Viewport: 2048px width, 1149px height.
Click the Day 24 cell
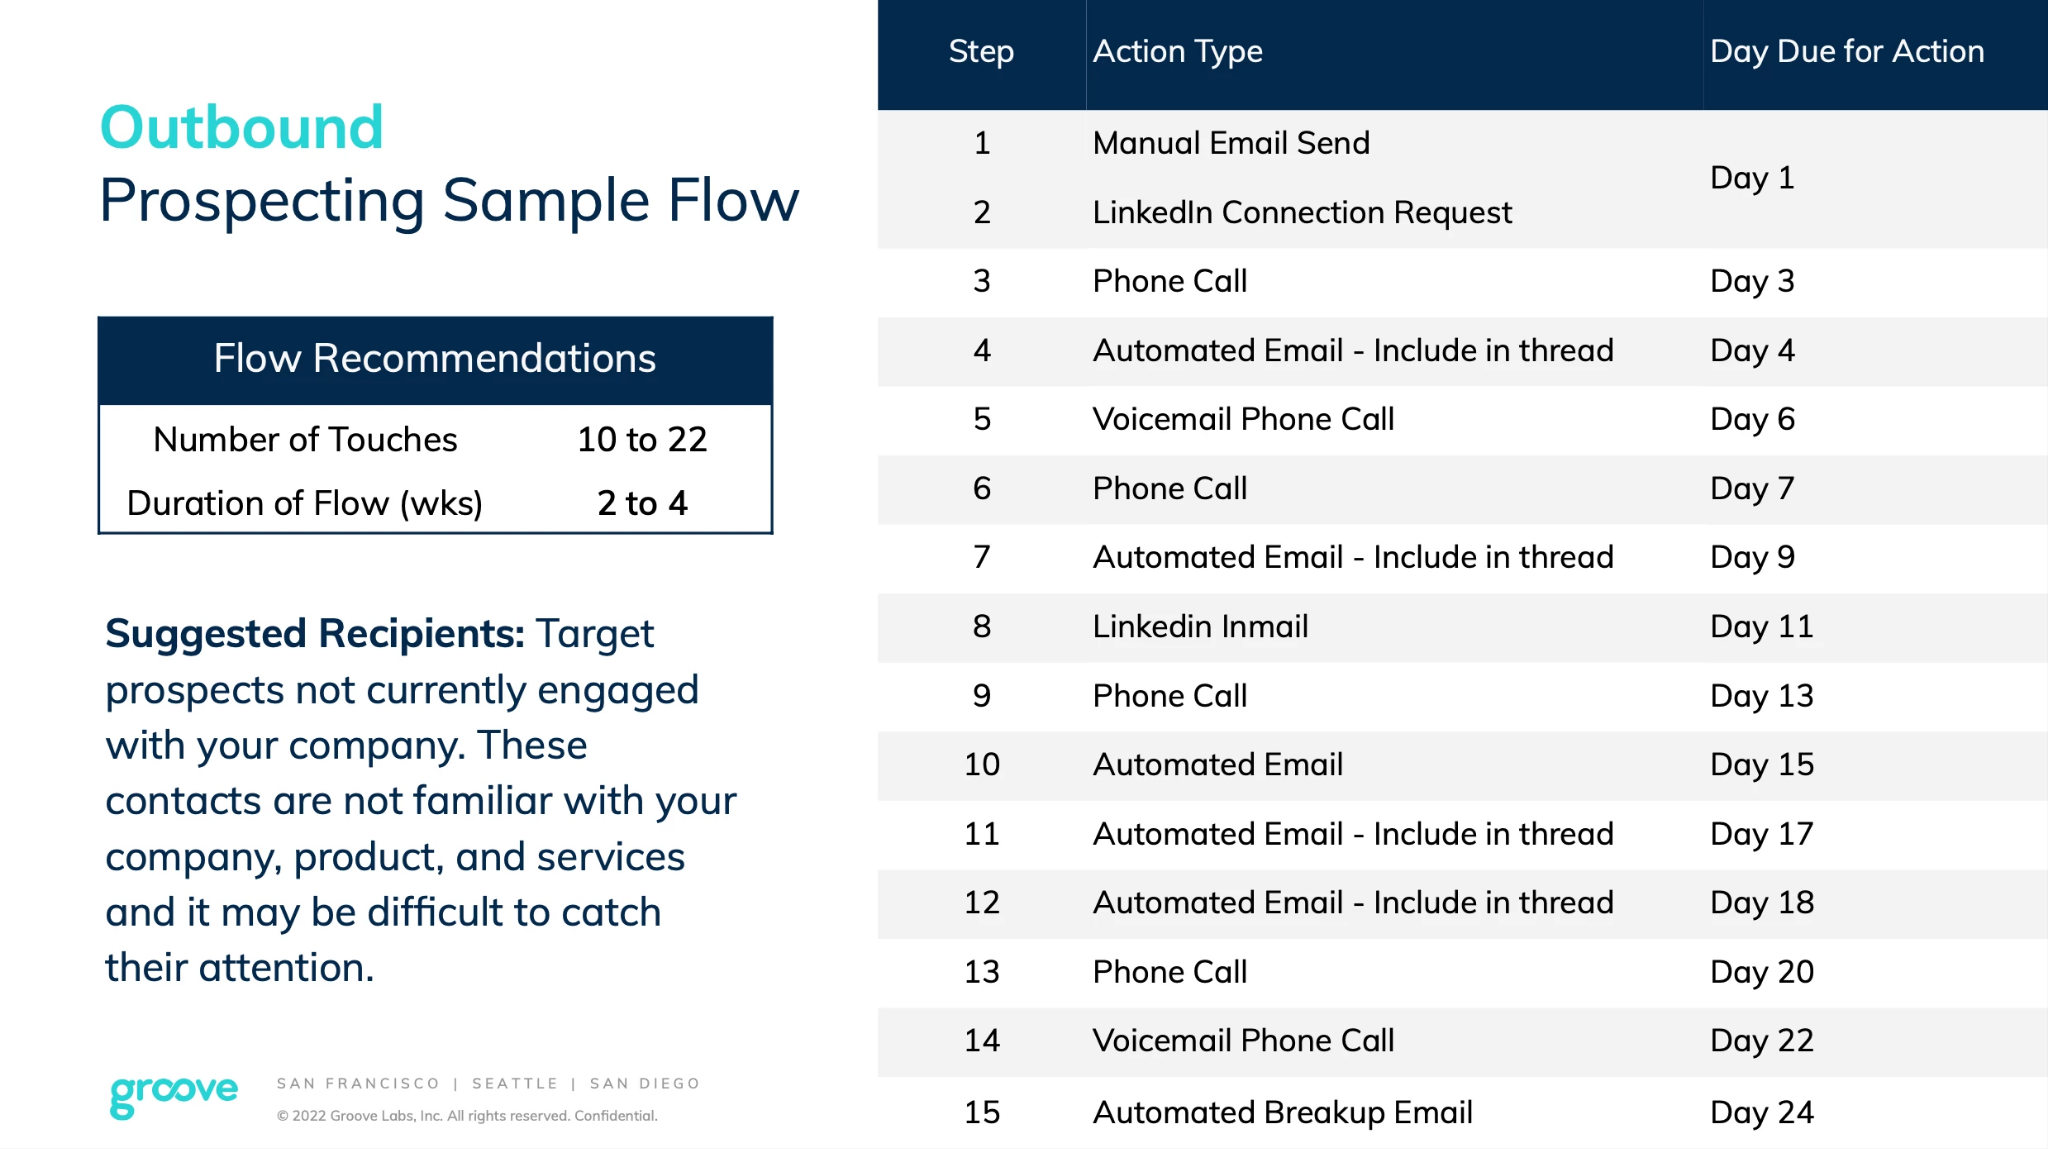(x=1762, y=1112)
